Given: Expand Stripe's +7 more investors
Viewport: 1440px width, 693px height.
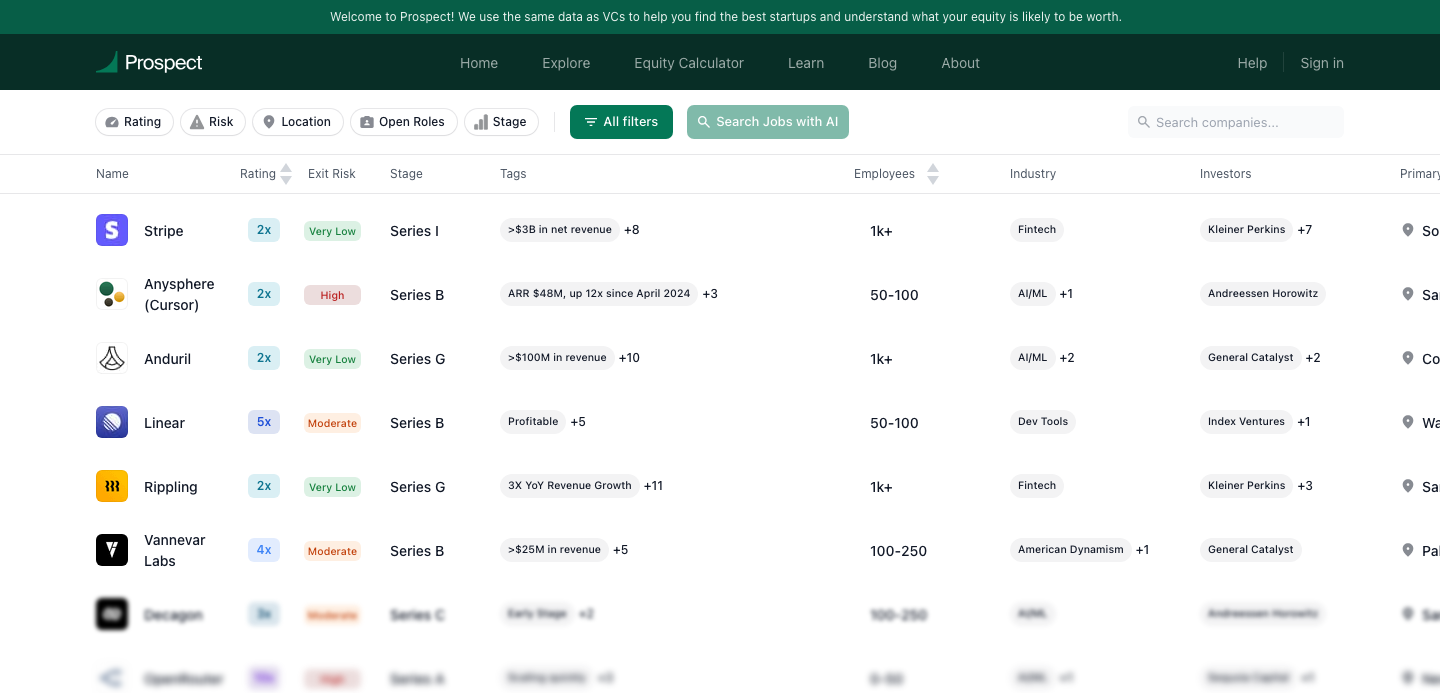Looking at the screenshot, I should point(1305,230).
